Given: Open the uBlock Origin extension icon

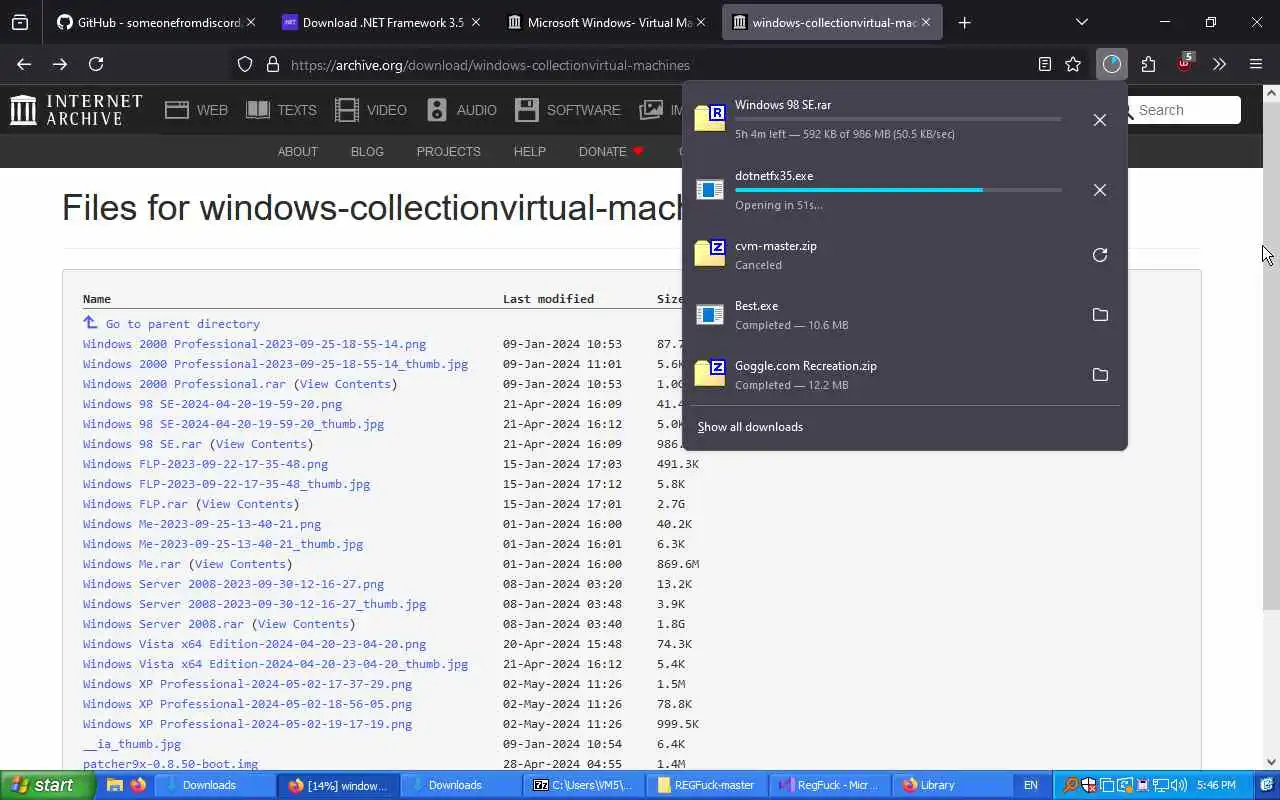Looking at the screenshot, I should [x=1184, y=64].
